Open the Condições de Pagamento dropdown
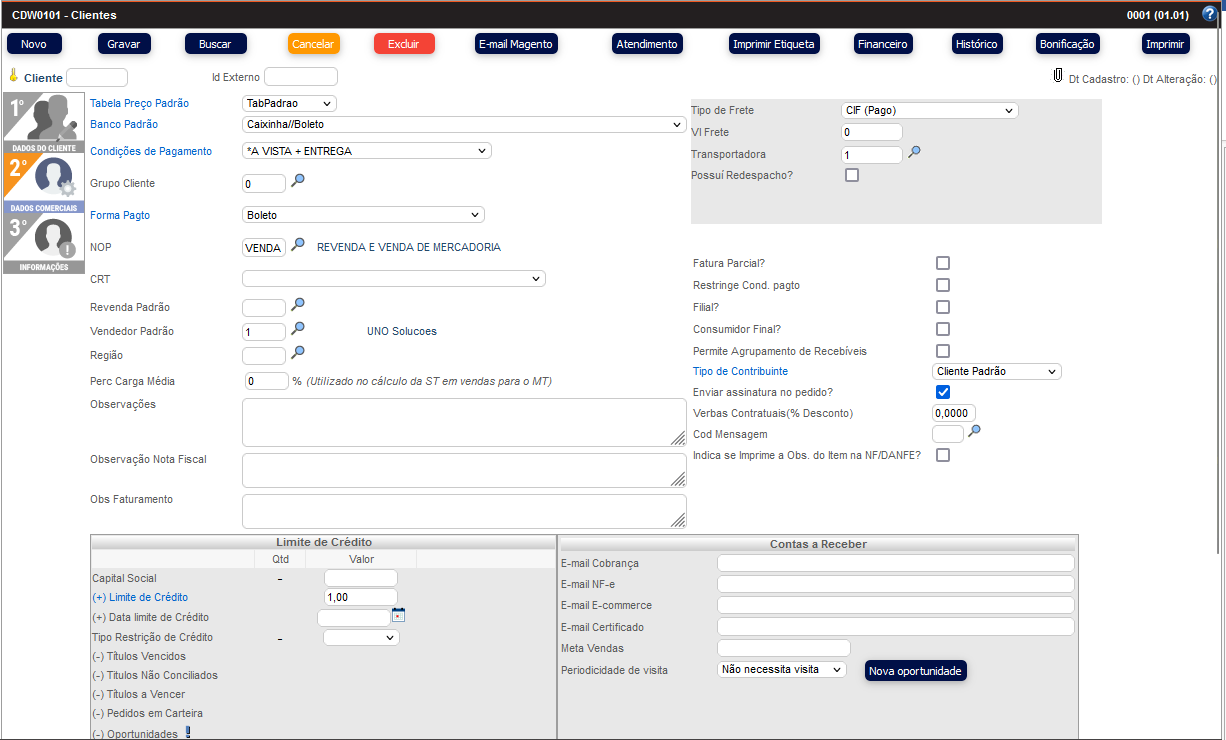This screenshot has width=1226, height=740. [367, 151]
